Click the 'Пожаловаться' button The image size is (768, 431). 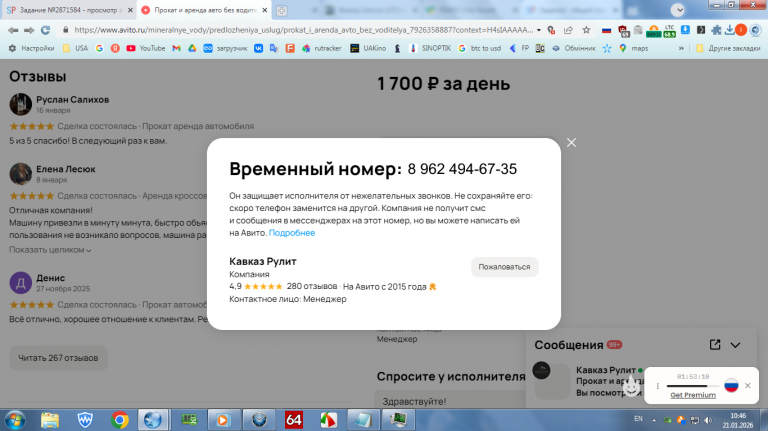[x=504, y=267]
